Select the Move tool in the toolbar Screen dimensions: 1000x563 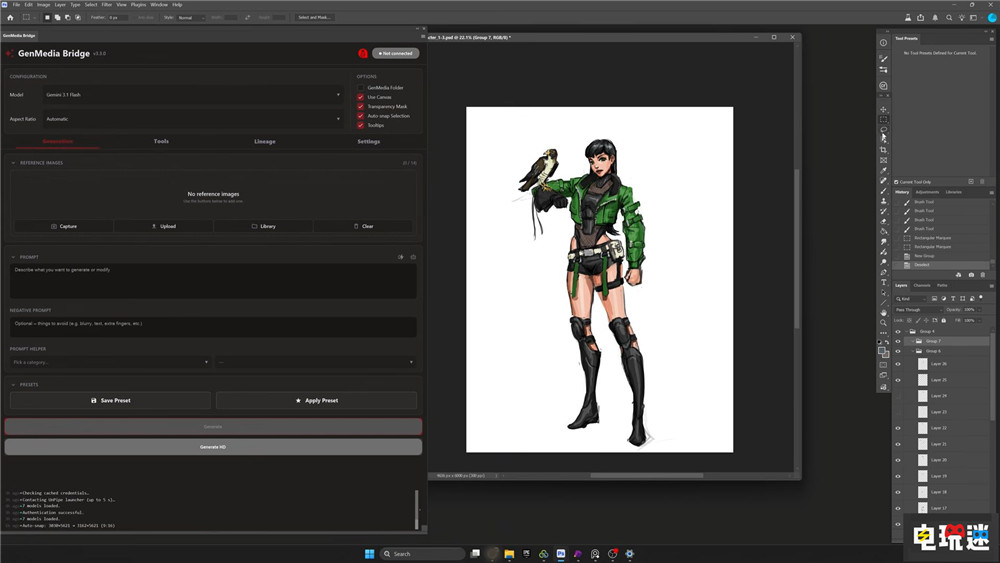pos(883,109)
